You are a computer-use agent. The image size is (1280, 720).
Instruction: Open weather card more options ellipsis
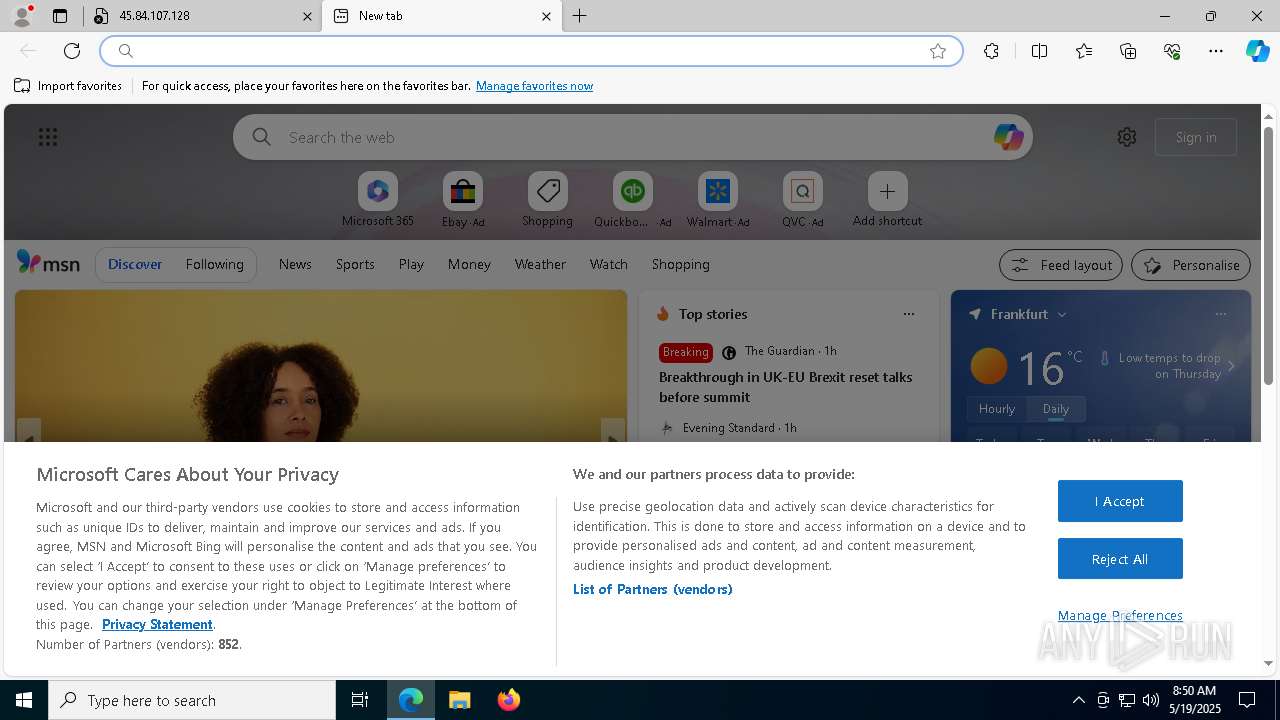tap(1220, 314)
